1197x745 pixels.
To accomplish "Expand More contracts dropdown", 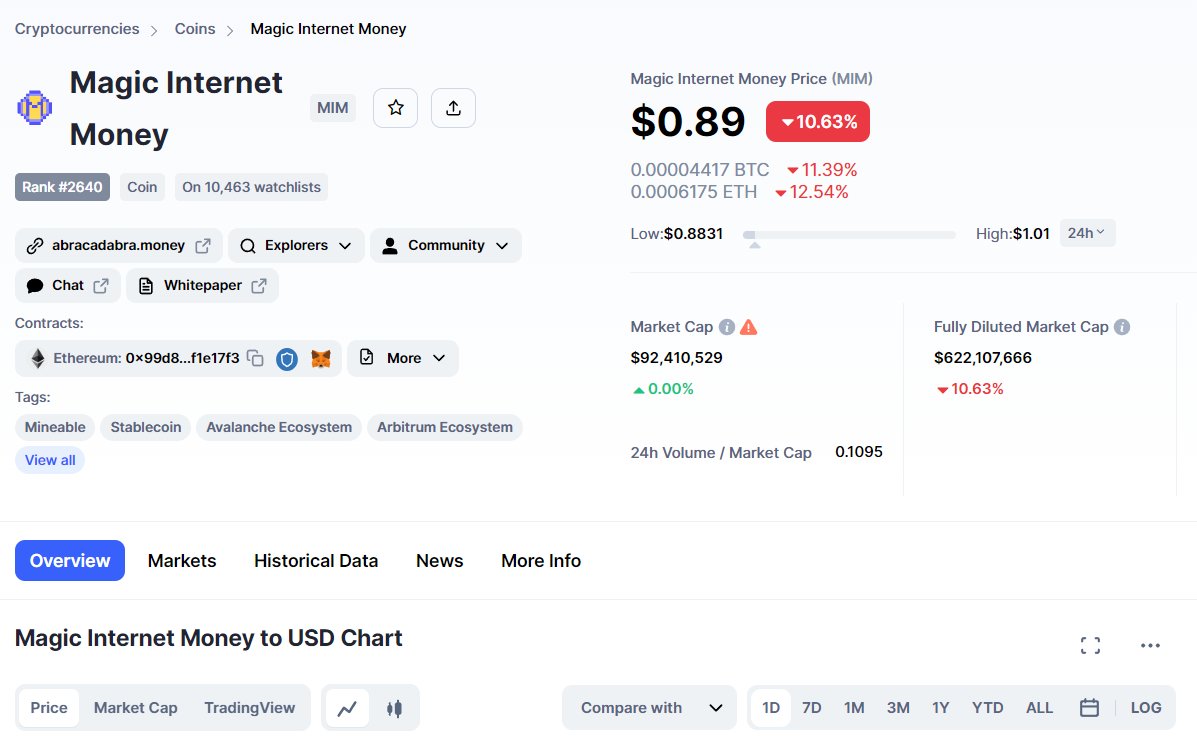I will click(403, 358).
